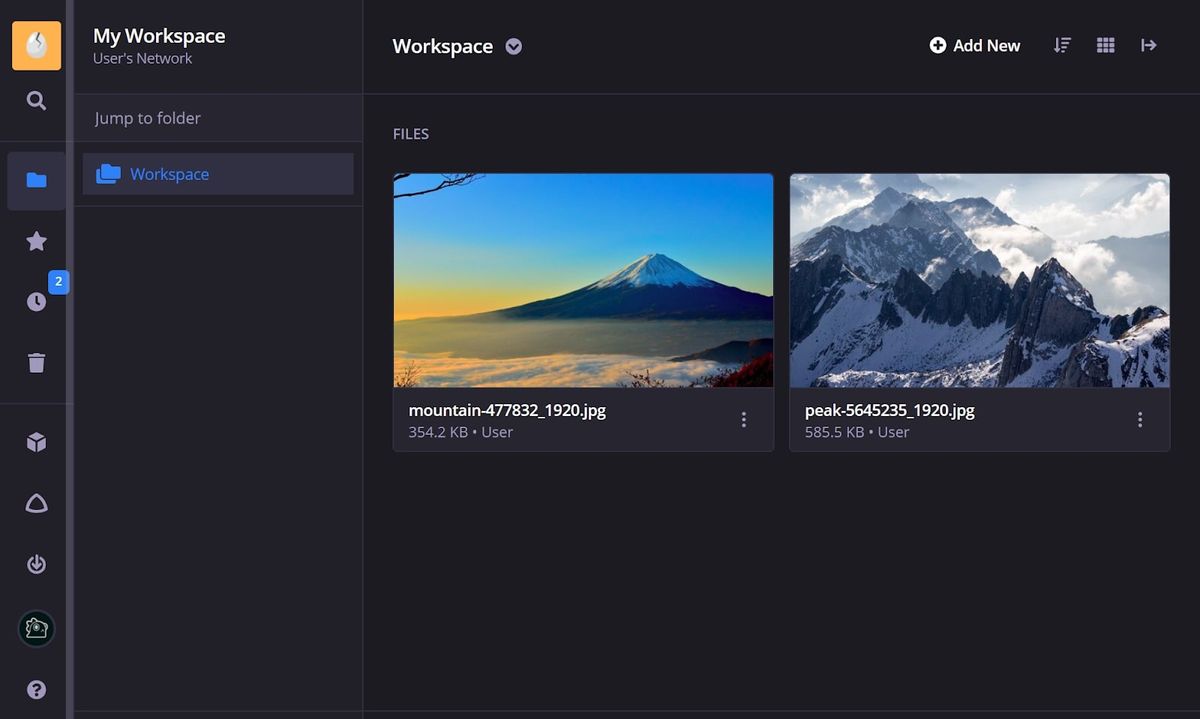The height and width of the screenshot is (719, 1200).
Task: View recent activity with 2 notifications
Action: click(x=36, y=301)
